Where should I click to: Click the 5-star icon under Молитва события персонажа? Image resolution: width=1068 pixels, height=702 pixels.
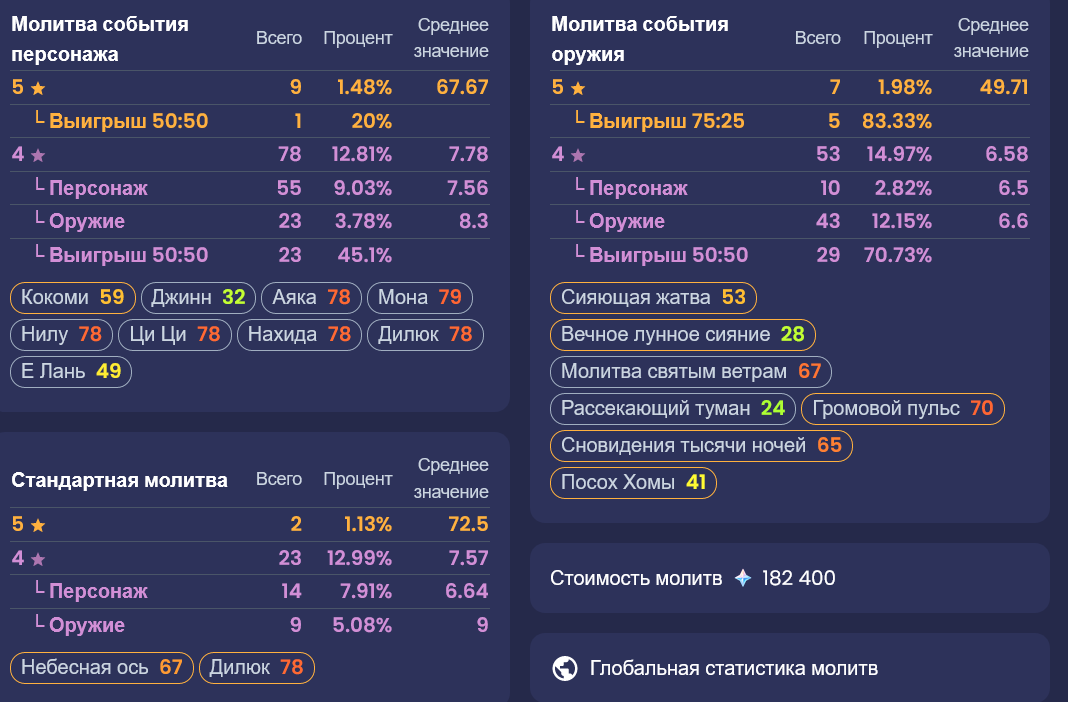point(38,88)
